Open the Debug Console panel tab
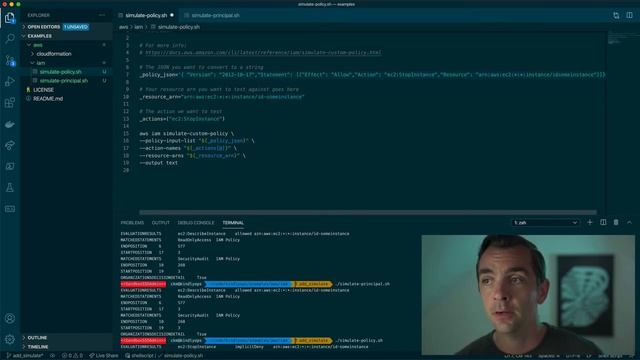The image size is (640, 360). pos(196,222)
